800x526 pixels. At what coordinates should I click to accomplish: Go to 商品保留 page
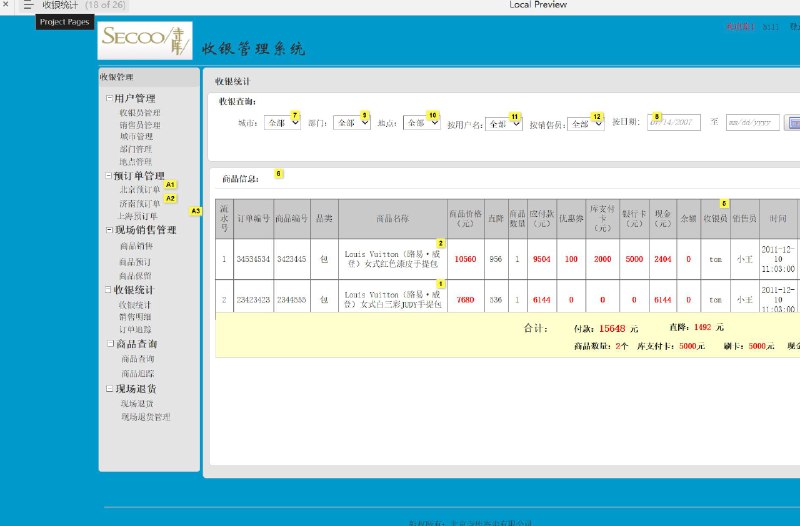[x=135, y=276]
